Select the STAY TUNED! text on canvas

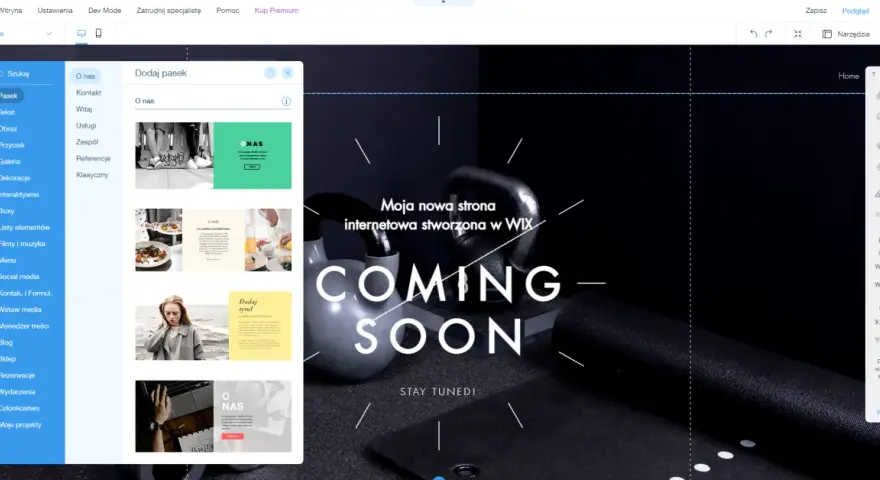click(438, 392)
